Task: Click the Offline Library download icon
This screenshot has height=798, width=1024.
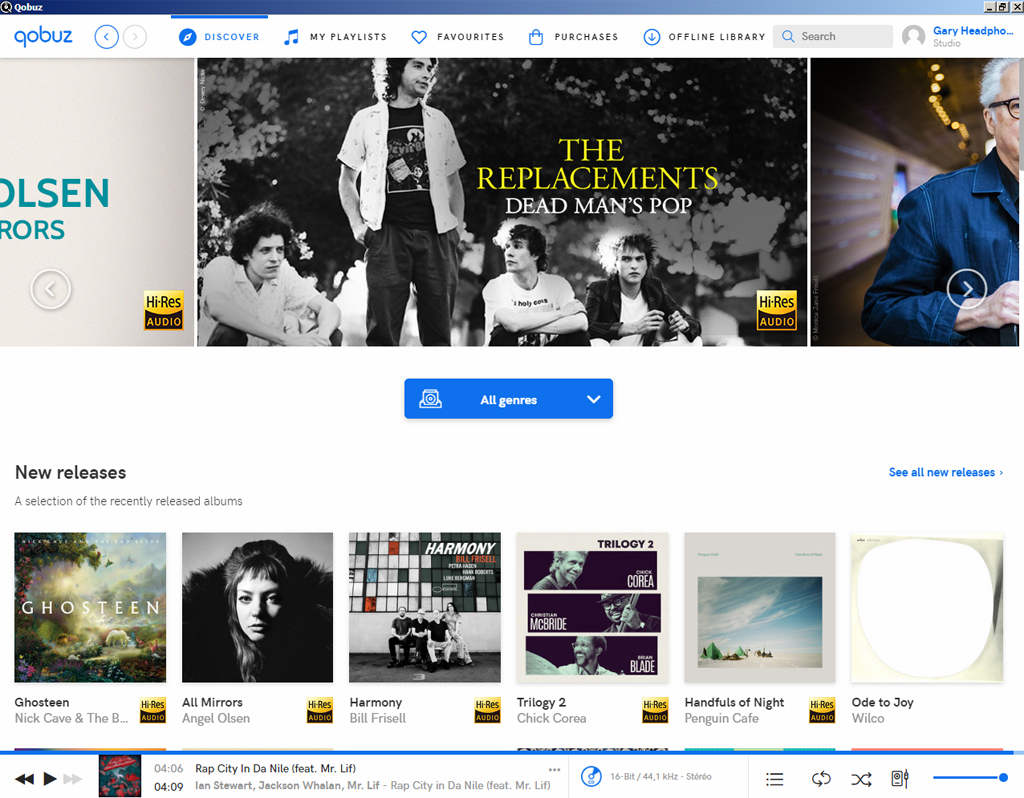Action: (652, 37)
